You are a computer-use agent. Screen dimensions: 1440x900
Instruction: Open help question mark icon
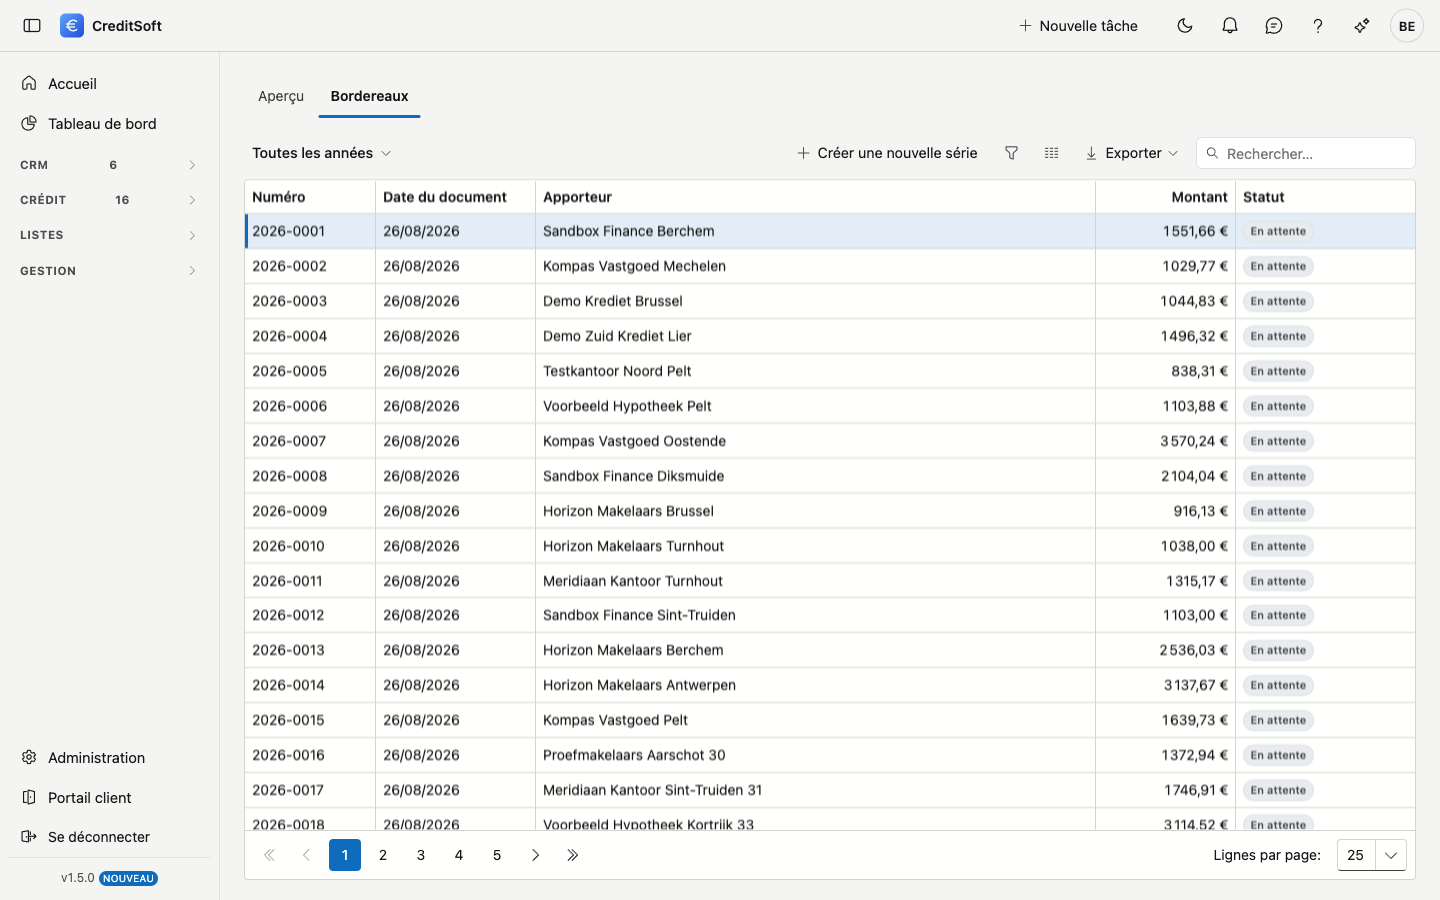1318,26
